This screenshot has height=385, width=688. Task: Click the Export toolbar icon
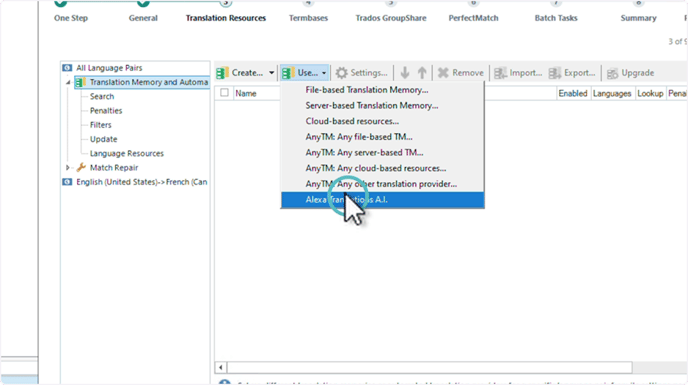tap(555, 73)
